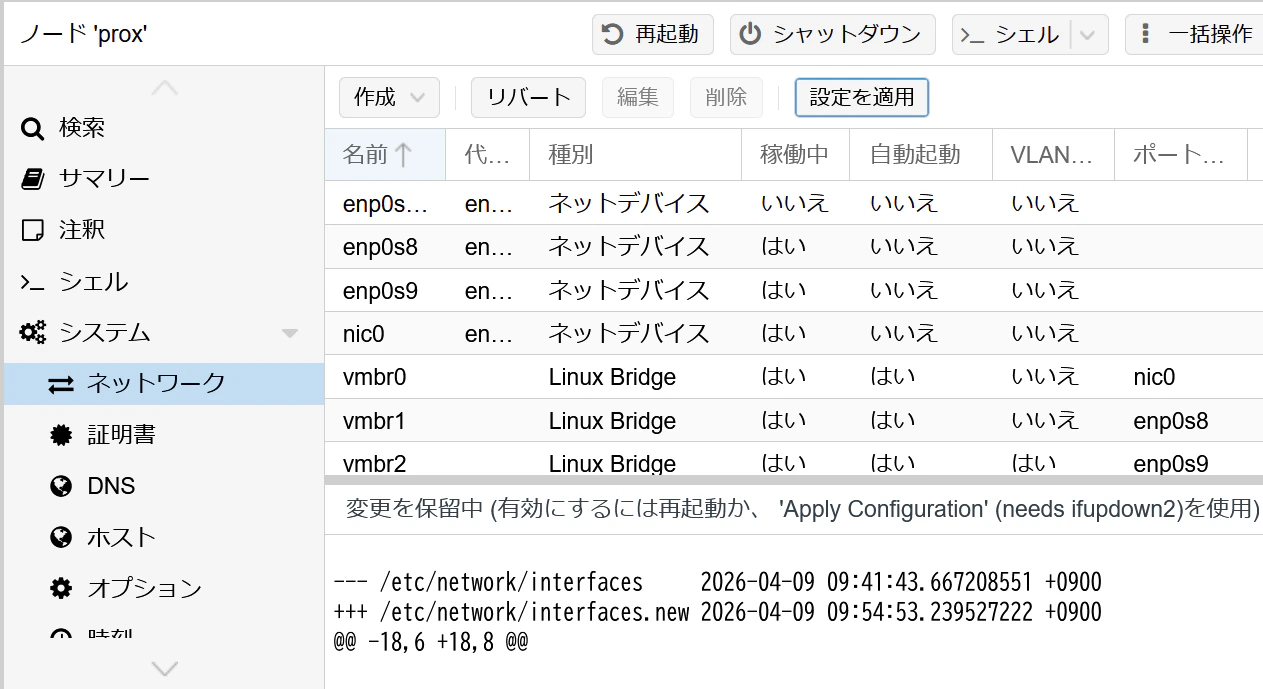Click the arrows icon next to ネットワーク

point(61,384)
